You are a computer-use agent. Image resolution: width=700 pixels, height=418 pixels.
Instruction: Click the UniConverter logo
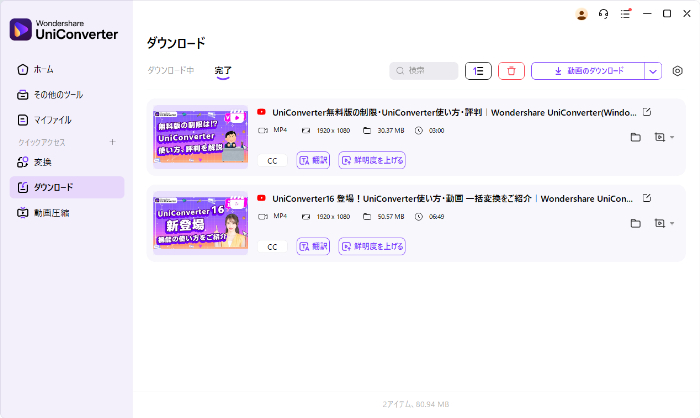(x=64, y=29)
